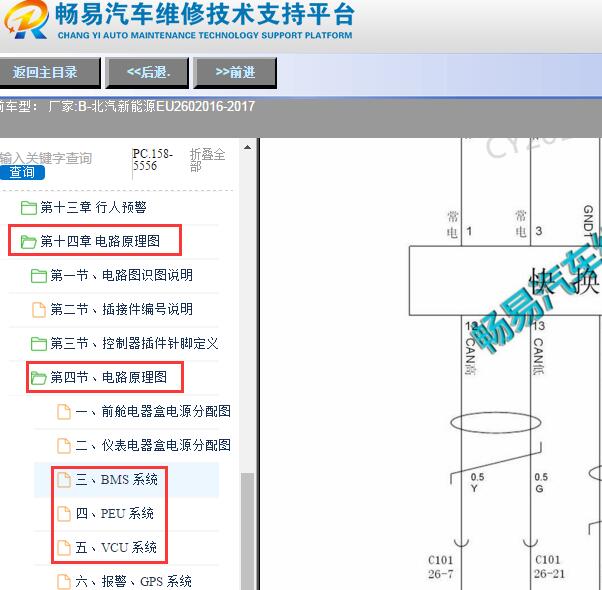Open the page 第二节、插接件编号说明
The image size is (602, 590).
121,309
